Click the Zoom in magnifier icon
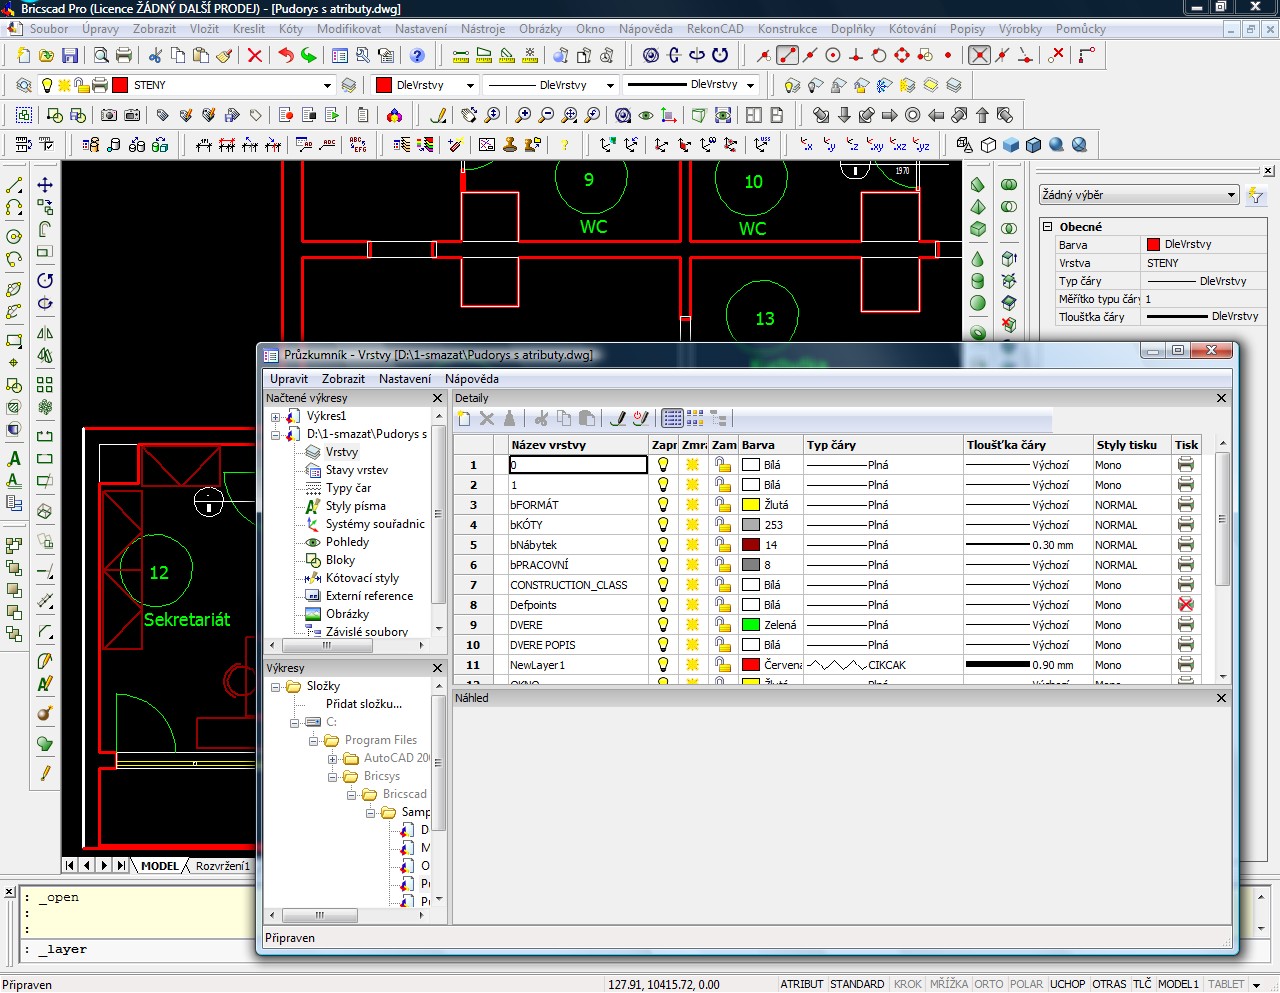The height and width of the screenshot is (993, 1280). pos(523,116)
